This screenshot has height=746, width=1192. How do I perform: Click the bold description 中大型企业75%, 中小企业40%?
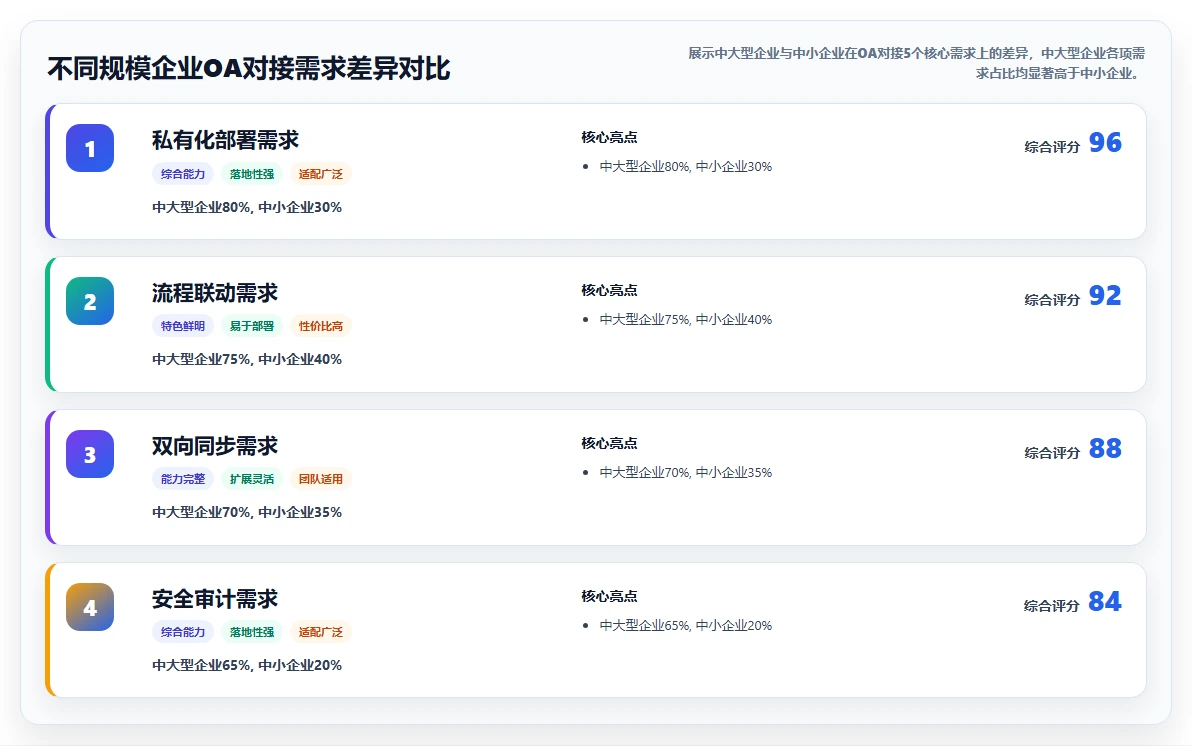coord(247,359)
